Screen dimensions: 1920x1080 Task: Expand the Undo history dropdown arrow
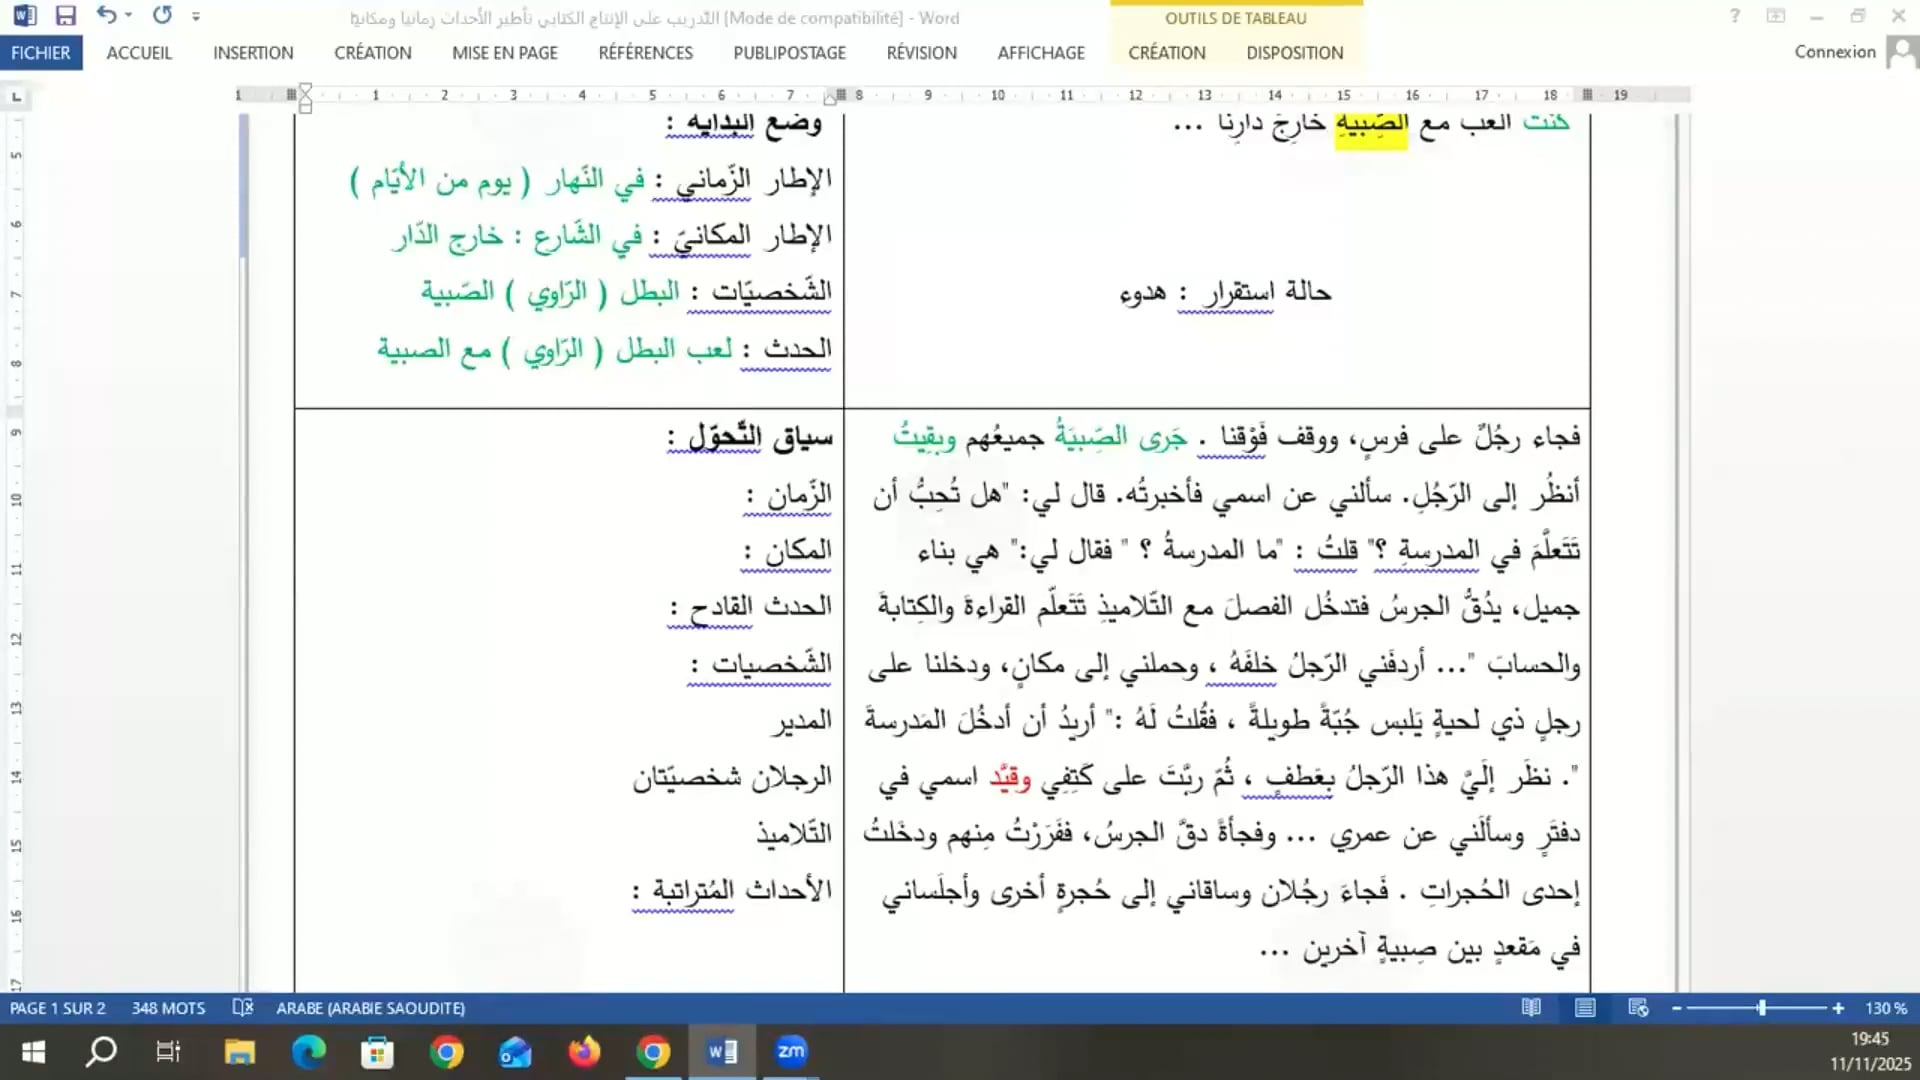129,16
